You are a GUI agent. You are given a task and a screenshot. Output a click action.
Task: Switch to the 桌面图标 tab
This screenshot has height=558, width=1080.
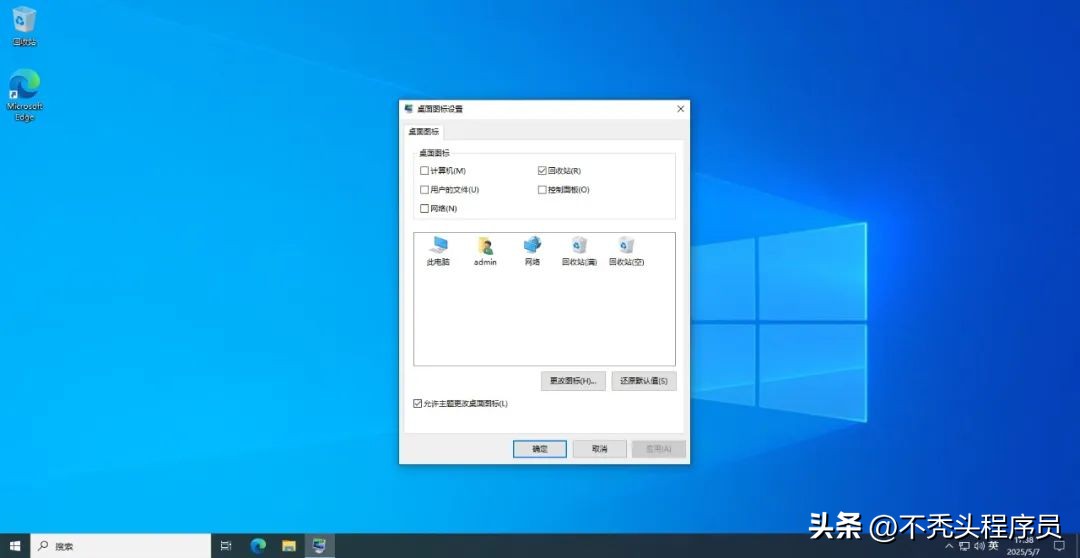point(423,131)
